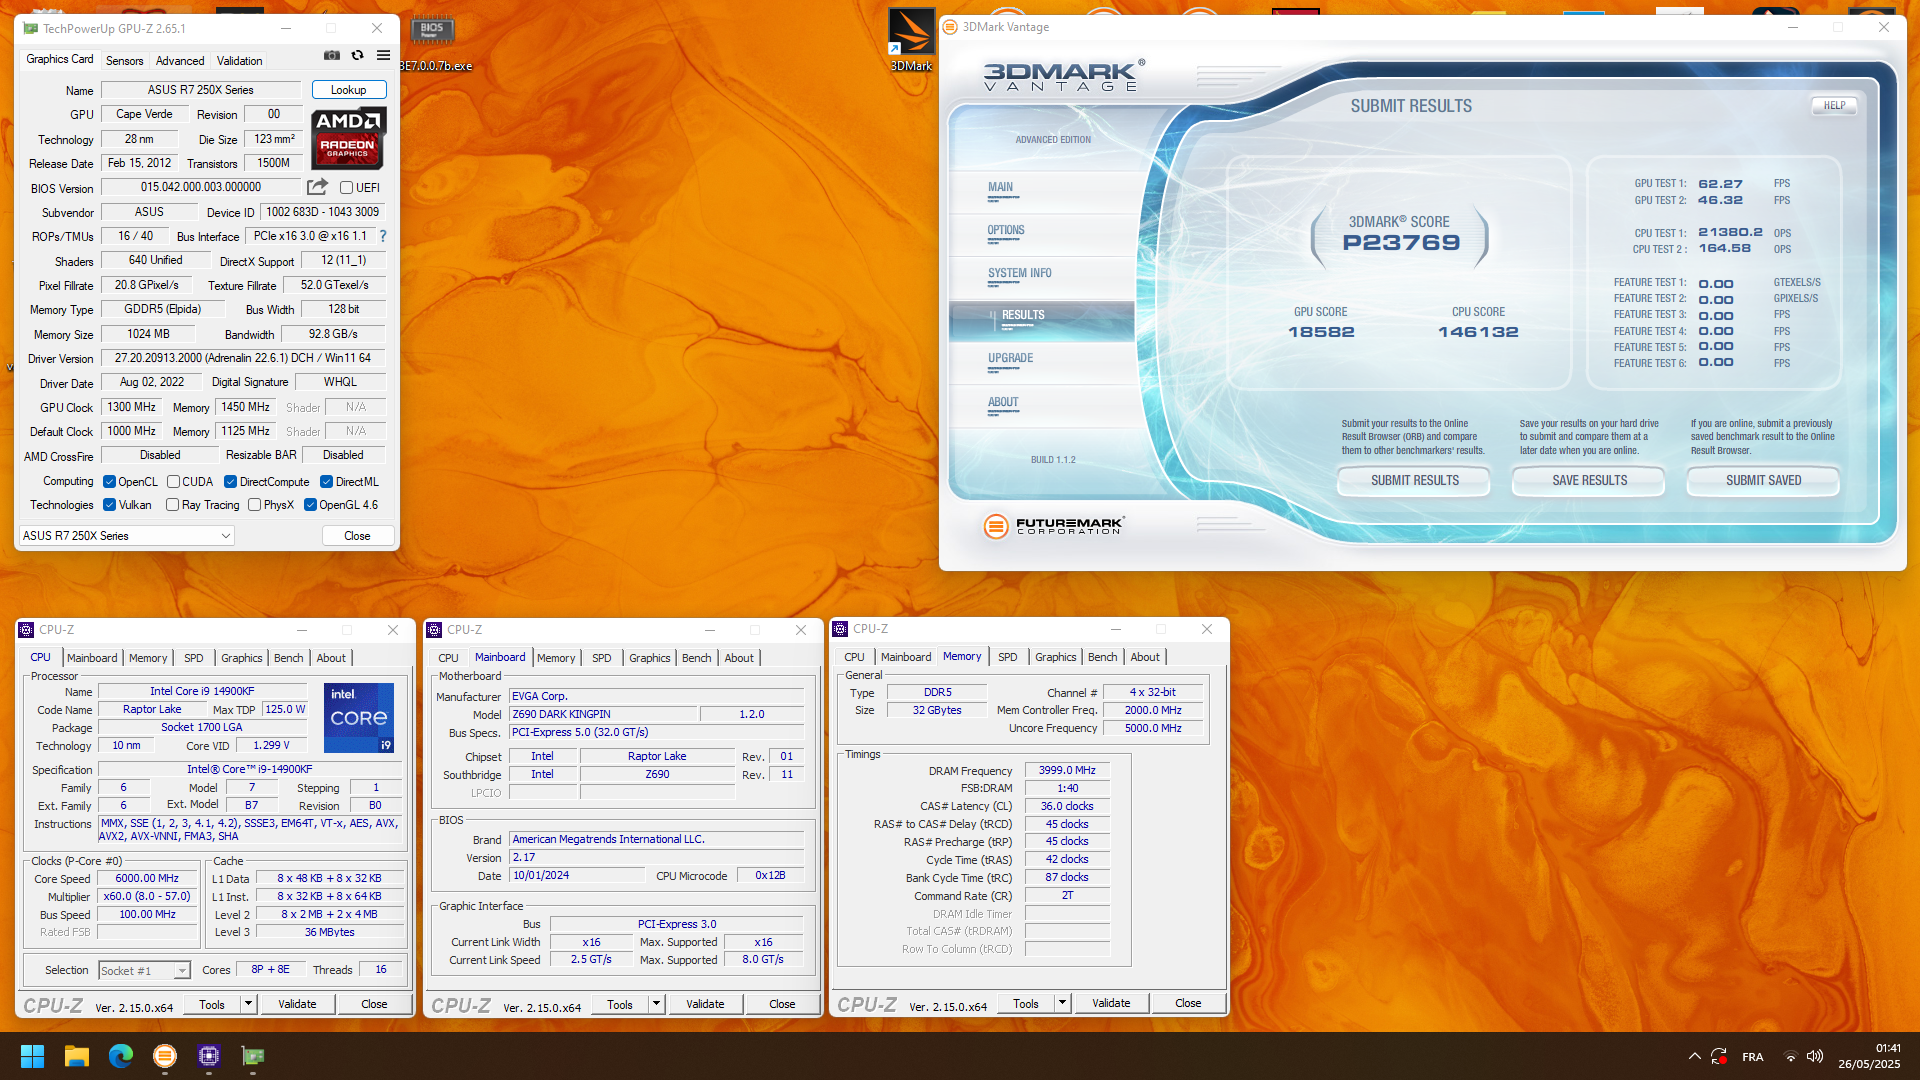Open the ASUS R7 250X Series dropdown

(127, 536)
